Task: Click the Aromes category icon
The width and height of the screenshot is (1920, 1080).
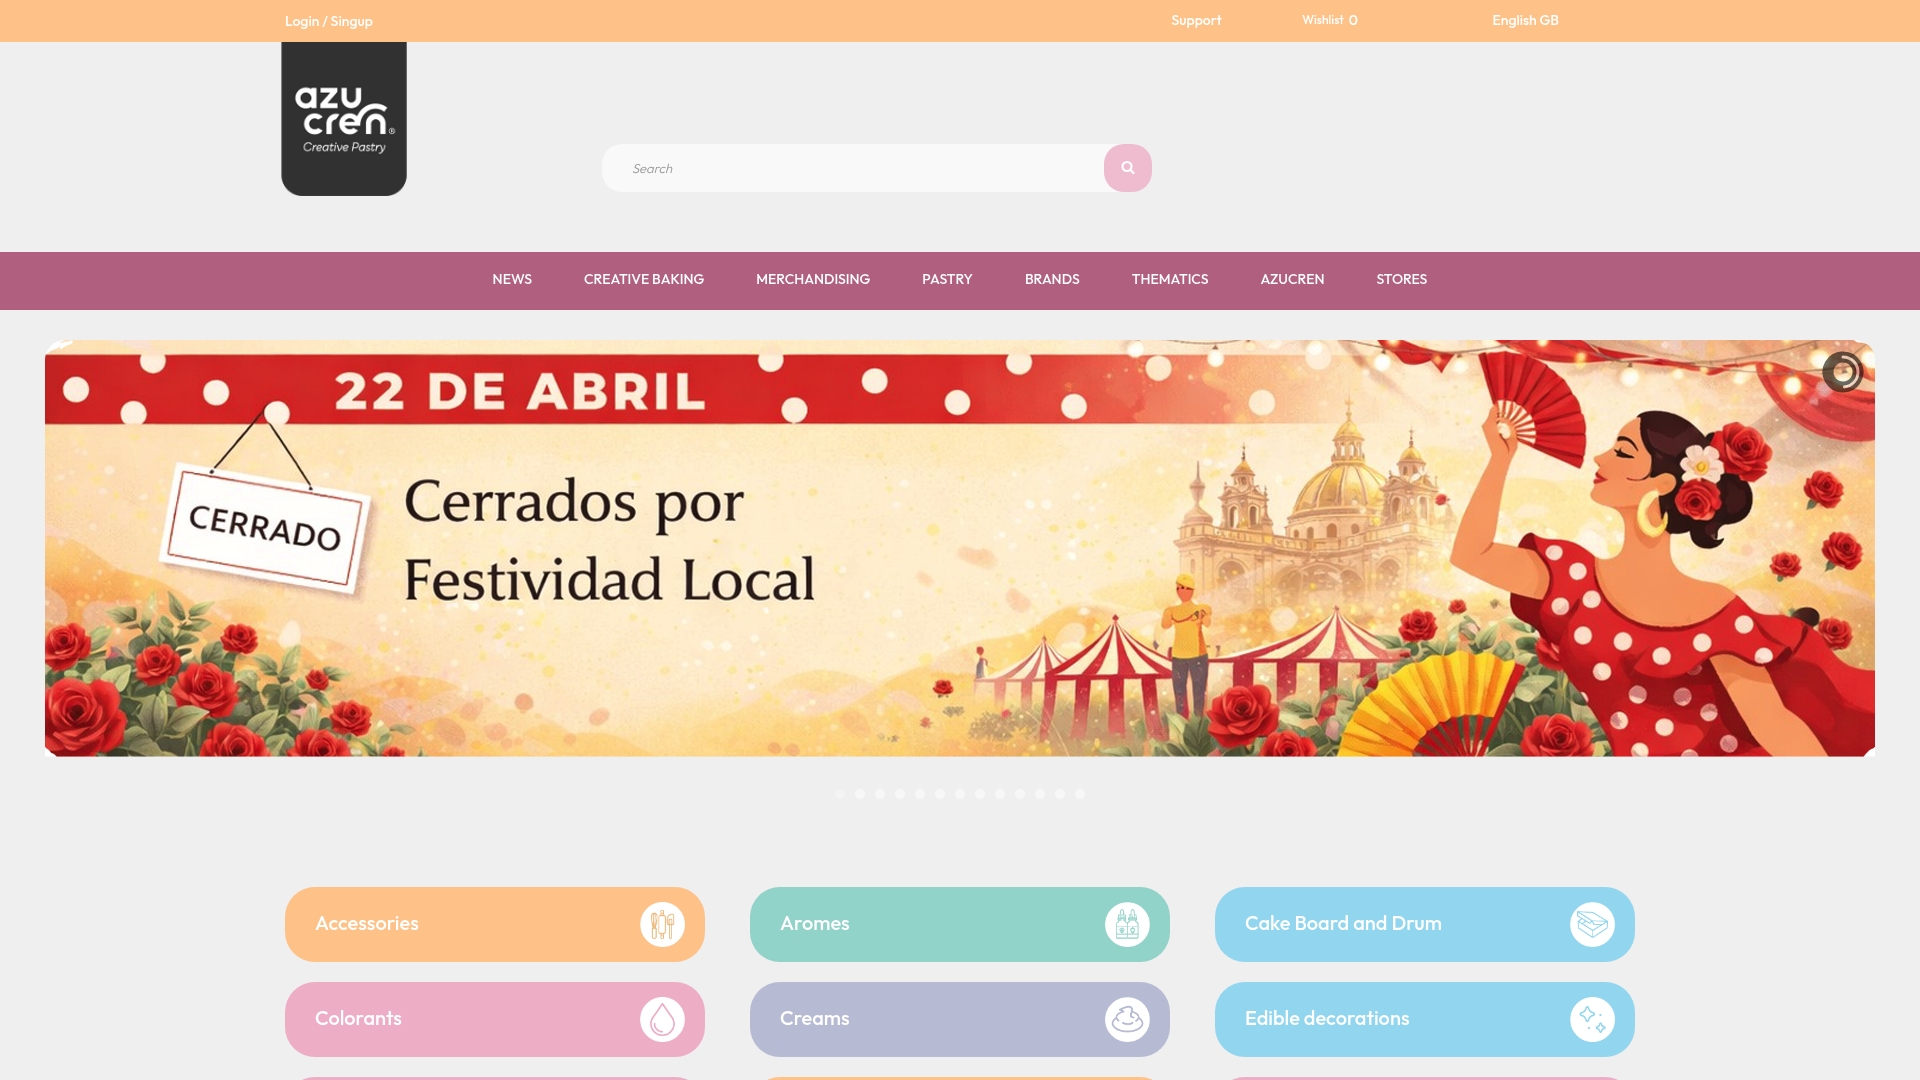Action: (1127, 923)
